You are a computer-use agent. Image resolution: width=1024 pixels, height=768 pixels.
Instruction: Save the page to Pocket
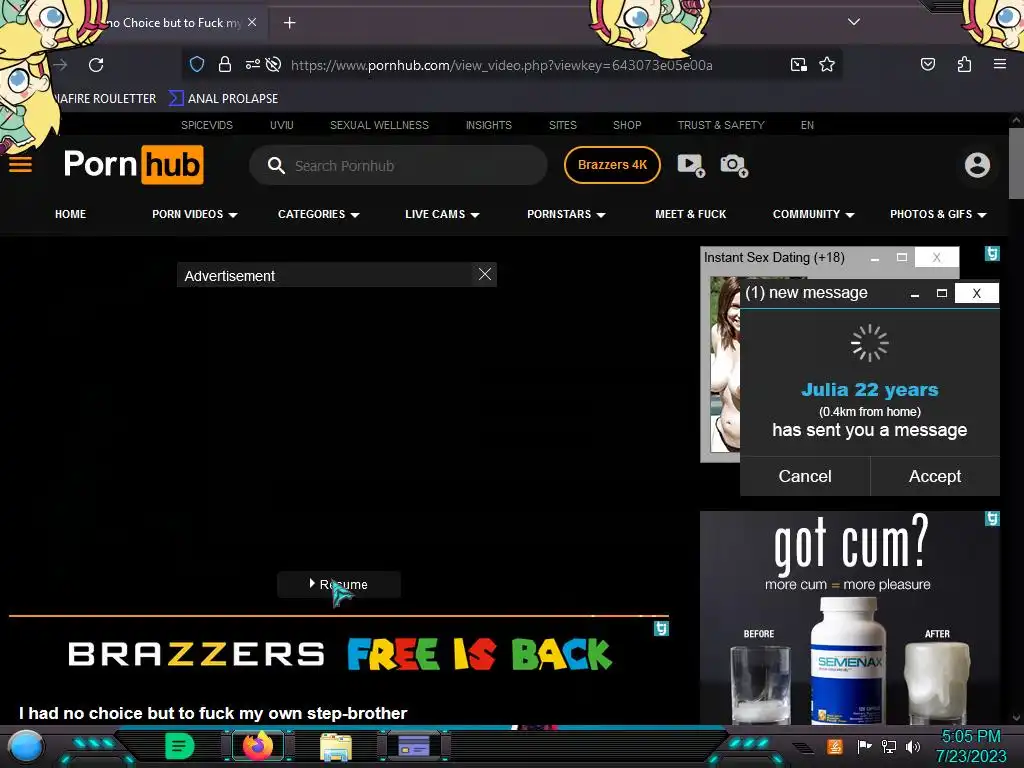pyautogui.click(x=927, y=64)
